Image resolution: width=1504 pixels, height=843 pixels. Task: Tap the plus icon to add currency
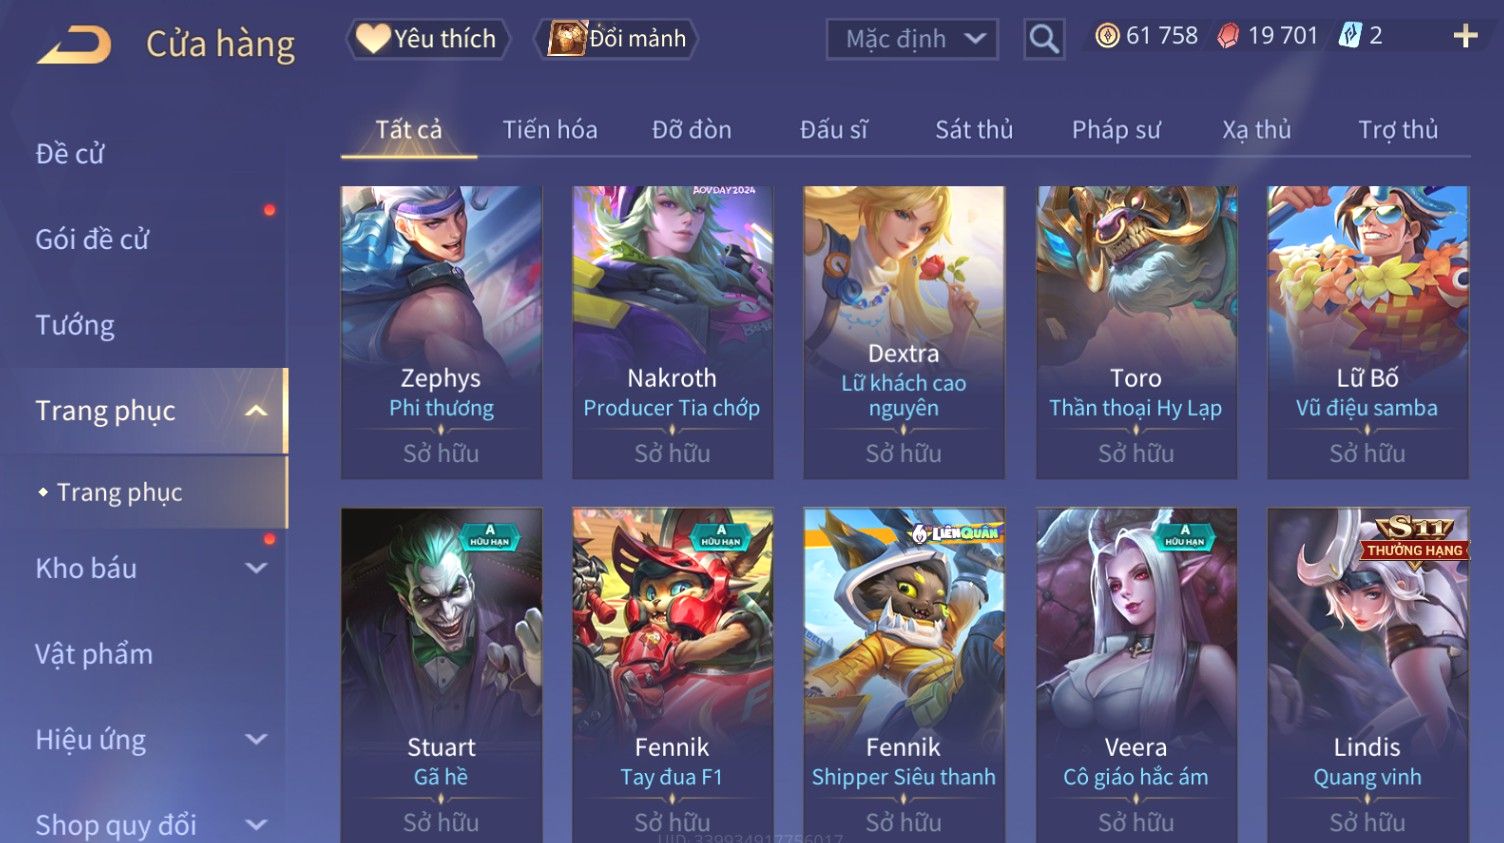pos(1465,36)
